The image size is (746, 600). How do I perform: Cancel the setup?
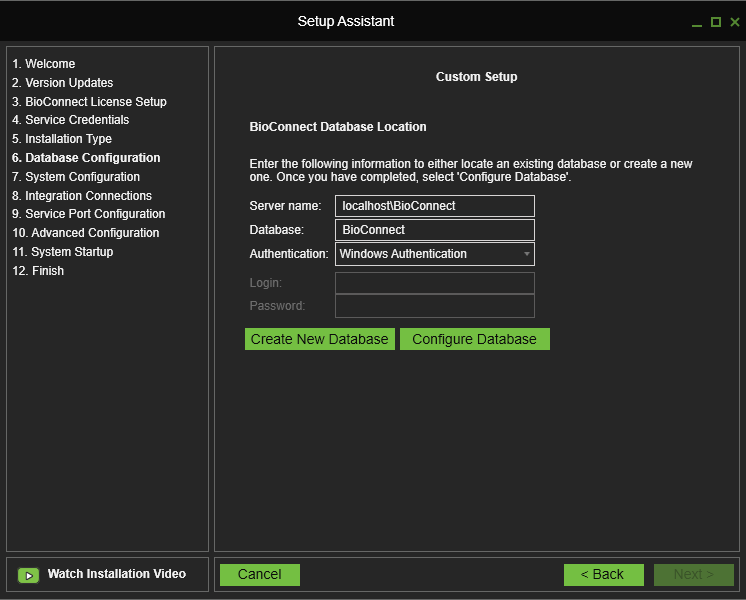pyautogui.click(x=260, y=575)
